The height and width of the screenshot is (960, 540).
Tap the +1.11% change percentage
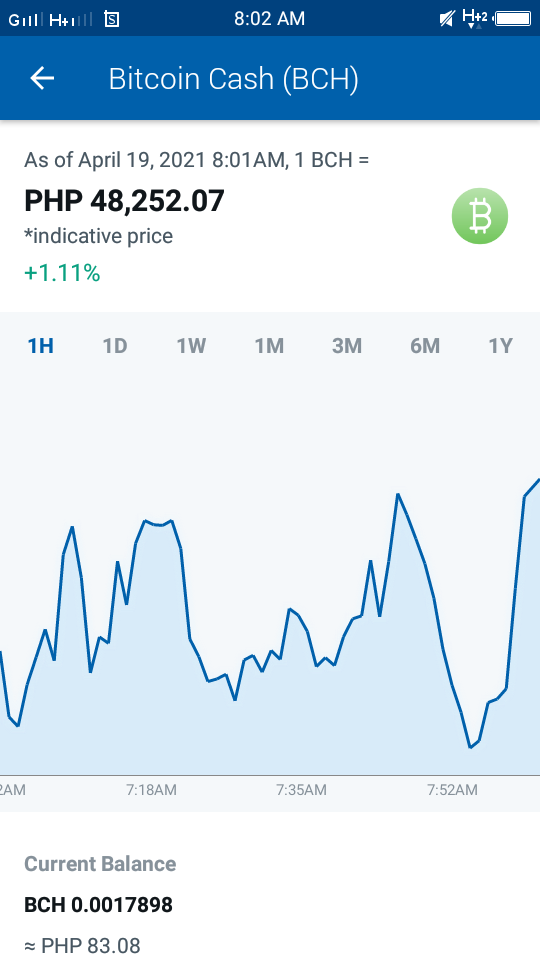(x=62, y=273)
